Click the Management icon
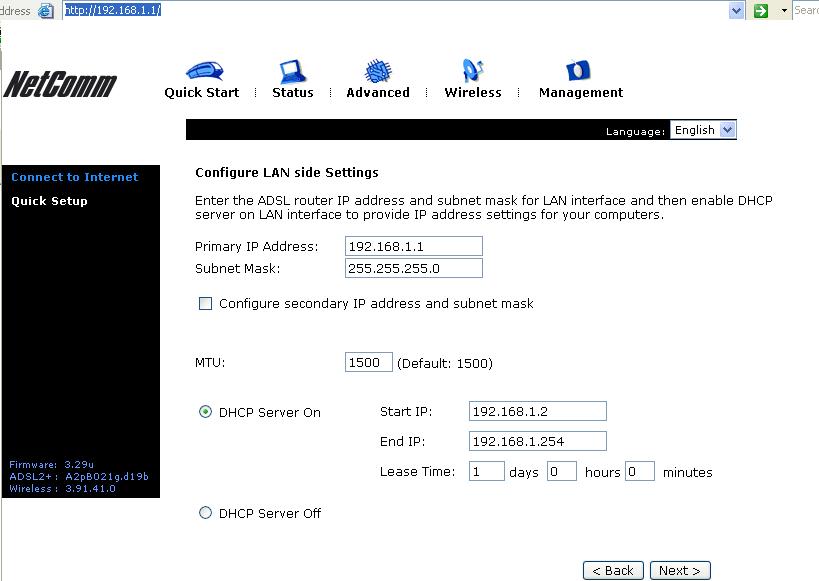The image size is (819, 581). pyautogui.click(x=578, y=71)
